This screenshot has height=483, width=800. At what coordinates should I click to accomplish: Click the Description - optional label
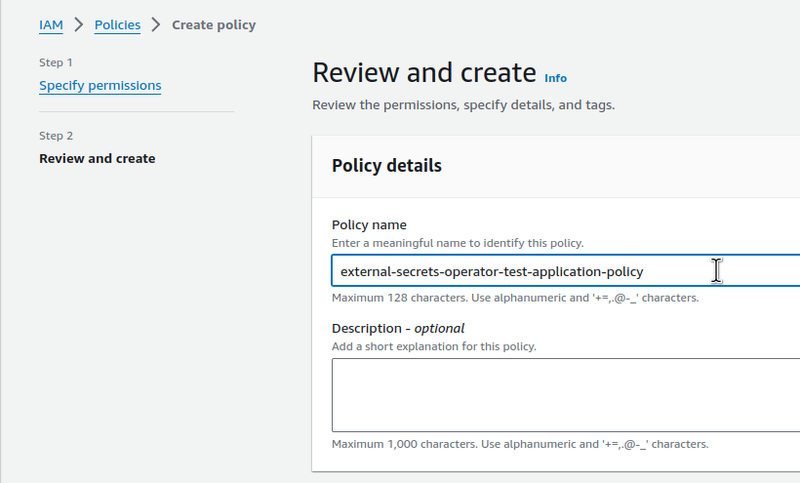point(398,328)
